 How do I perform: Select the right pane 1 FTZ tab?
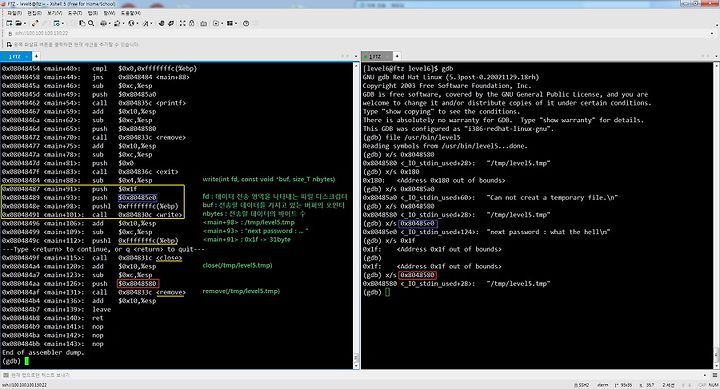click(377, 56)
